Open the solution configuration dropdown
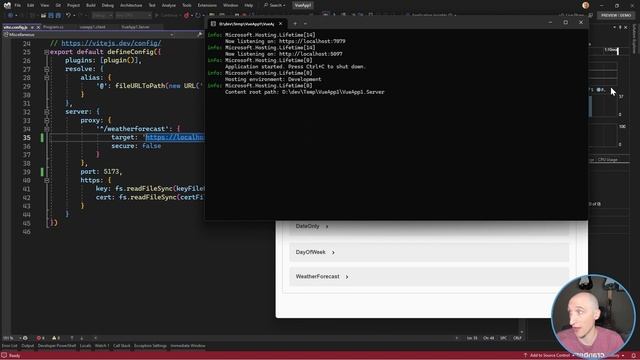This screenshot has width=640, height=360. [102, 16]
